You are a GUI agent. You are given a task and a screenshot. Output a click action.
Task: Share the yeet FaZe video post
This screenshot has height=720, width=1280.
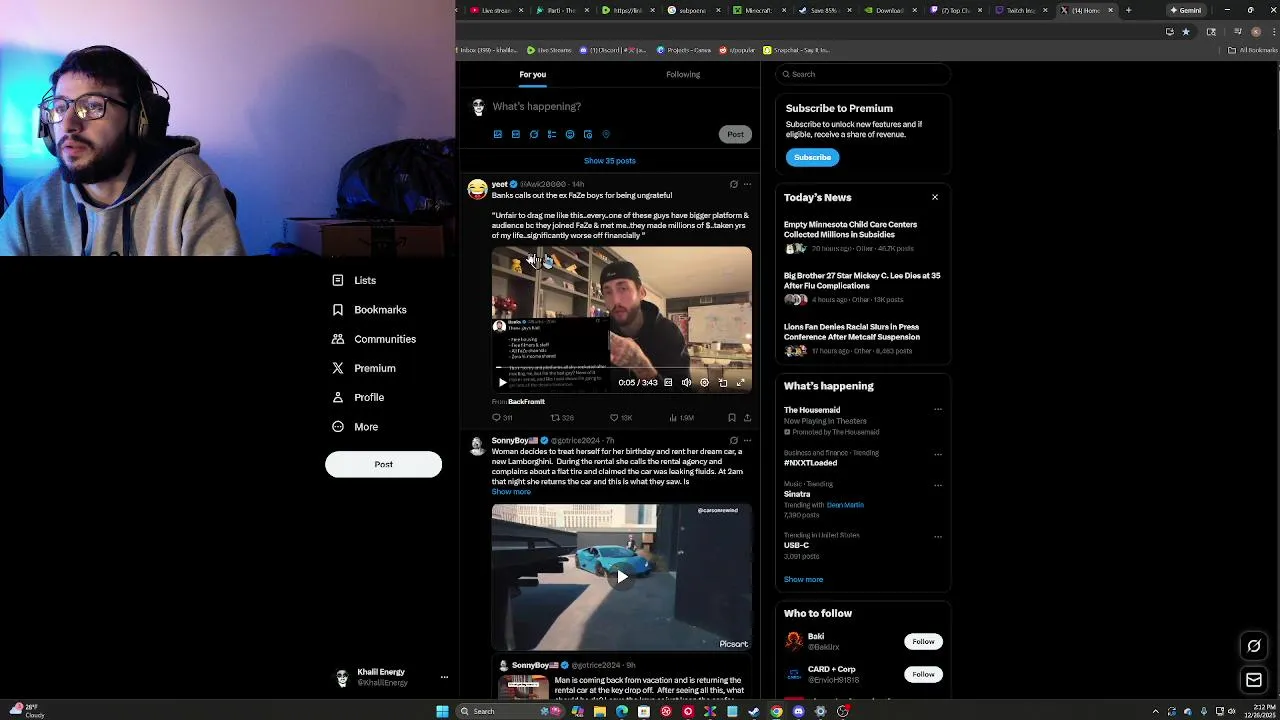coord(747,418)
